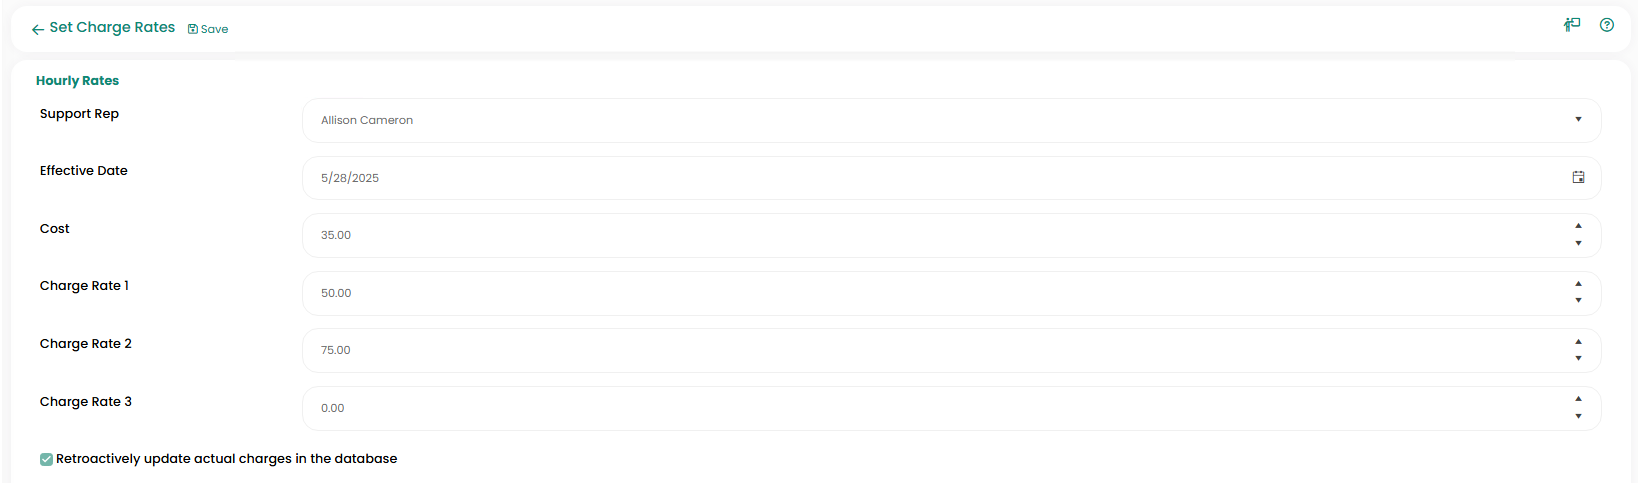
Task: Open the training presentation icon
Action: [x=1572, y=25]
